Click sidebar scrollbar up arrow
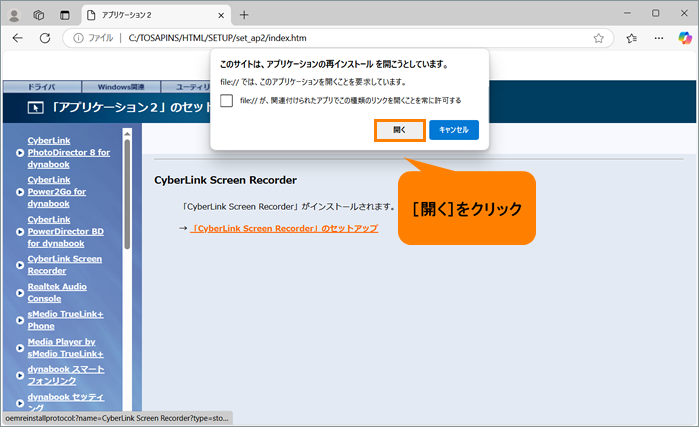Viewport: 699px width, 427px height. coord(127,133)
